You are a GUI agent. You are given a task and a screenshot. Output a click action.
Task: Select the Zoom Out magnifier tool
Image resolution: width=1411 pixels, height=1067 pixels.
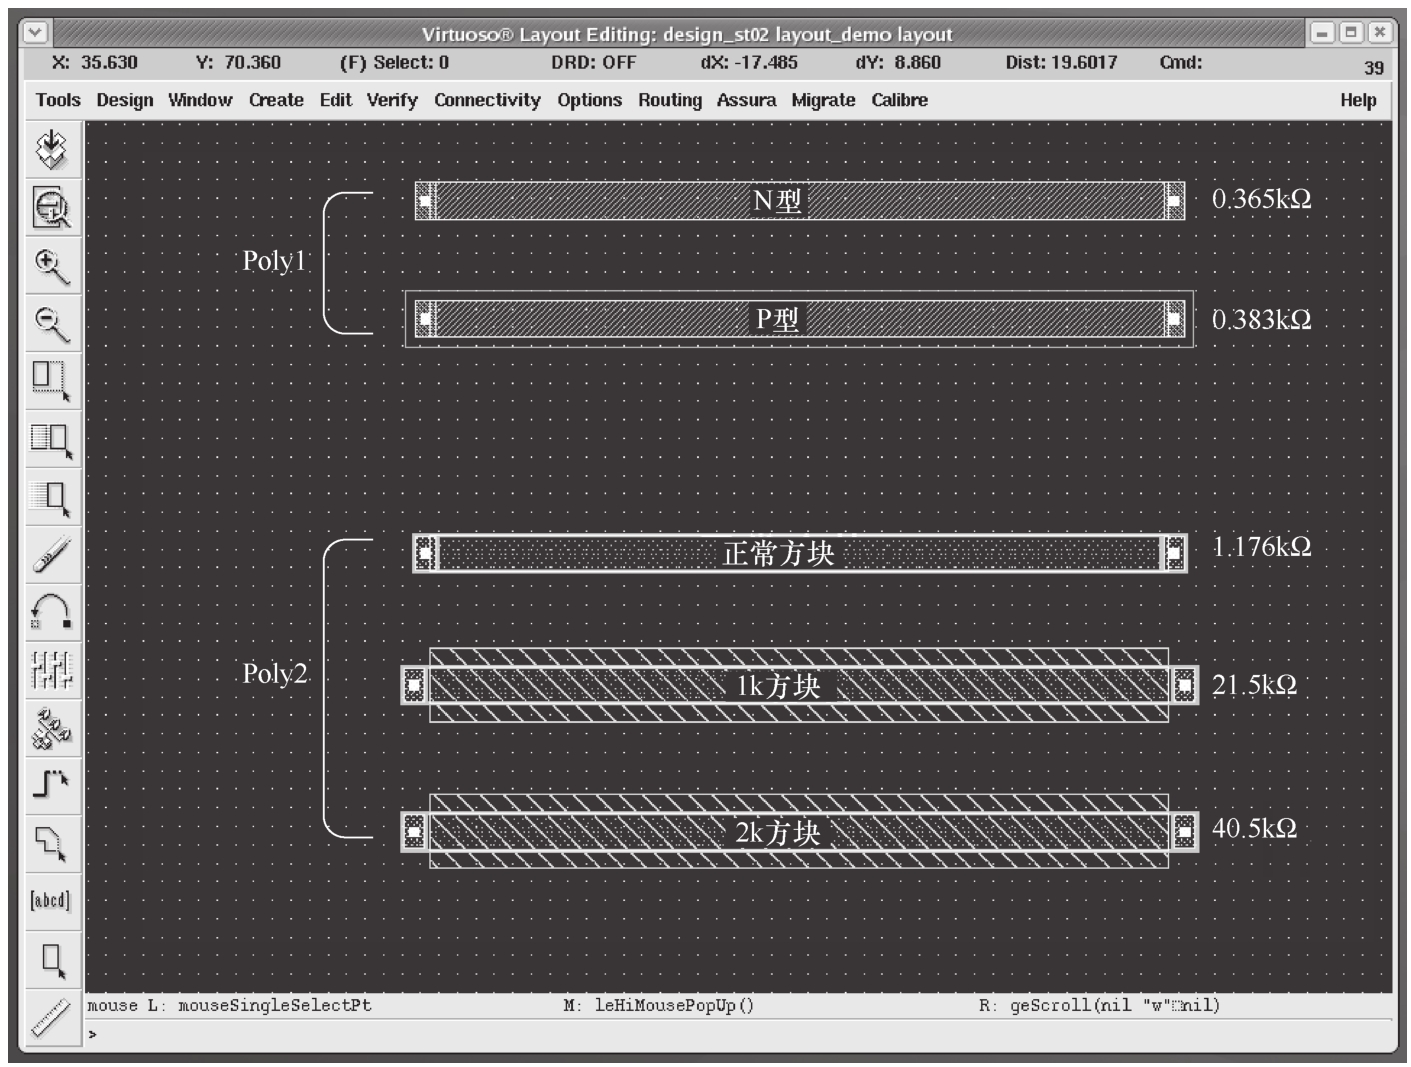point(52,324)
